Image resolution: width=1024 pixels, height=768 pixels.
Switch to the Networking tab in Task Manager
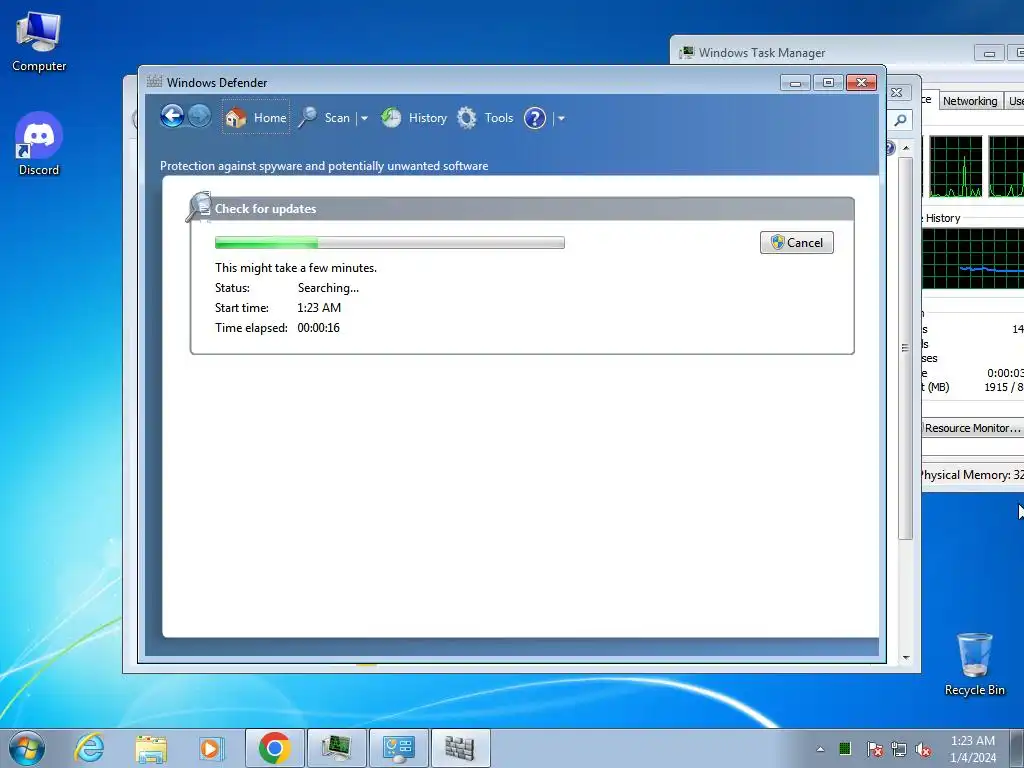[970, 101]
